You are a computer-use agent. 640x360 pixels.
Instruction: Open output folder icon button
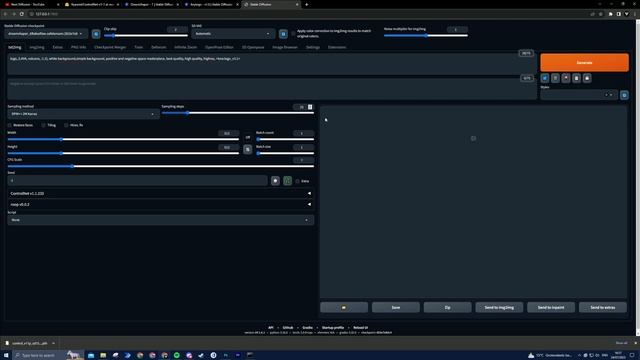click(344, 307)
